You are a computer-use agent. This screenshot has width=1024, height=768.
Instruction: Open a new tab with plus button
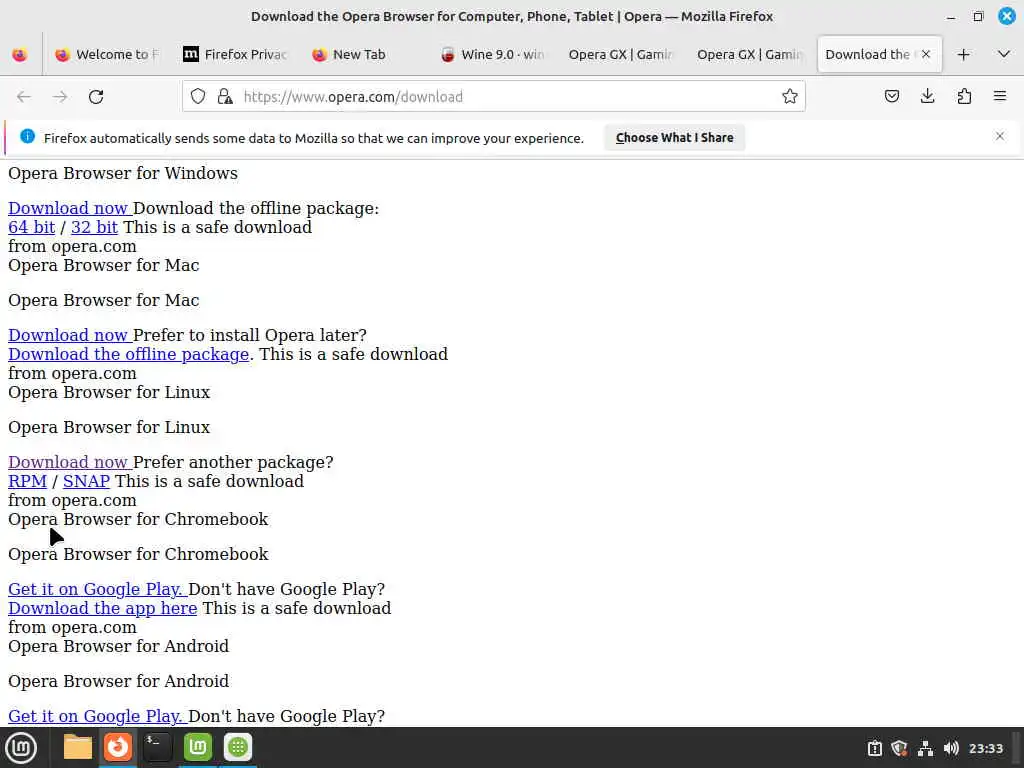tap(963, 55)
